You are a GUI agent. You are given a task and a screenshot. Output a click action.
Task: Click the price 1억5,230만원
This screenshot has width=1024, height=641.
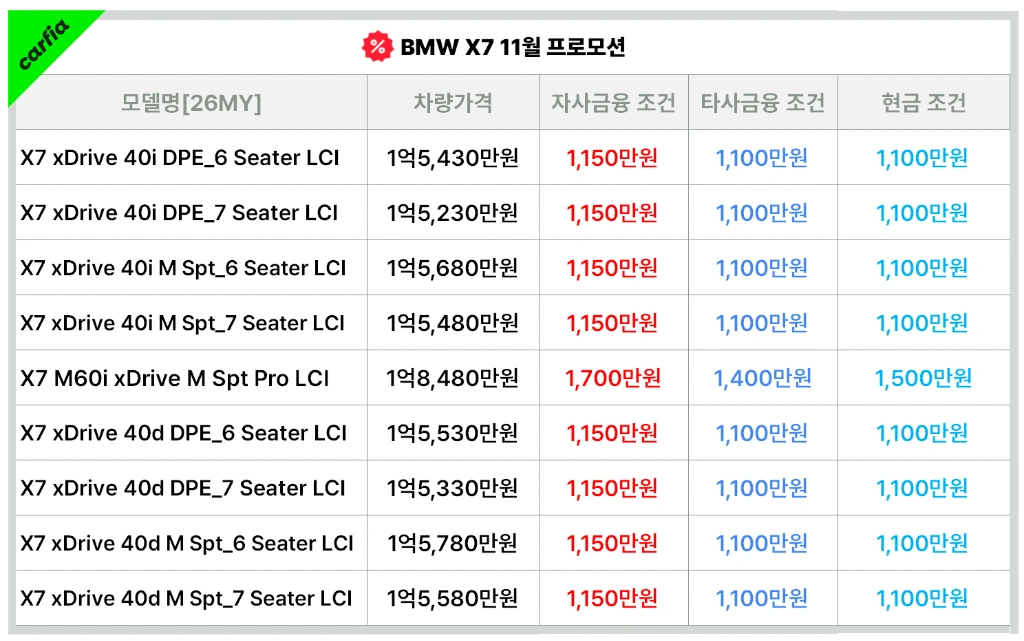(x=453, y=213)
